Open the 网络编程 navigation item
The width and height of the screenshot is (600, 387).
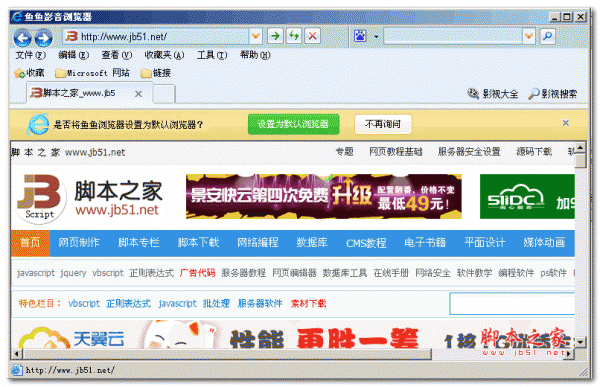(258, 243)
